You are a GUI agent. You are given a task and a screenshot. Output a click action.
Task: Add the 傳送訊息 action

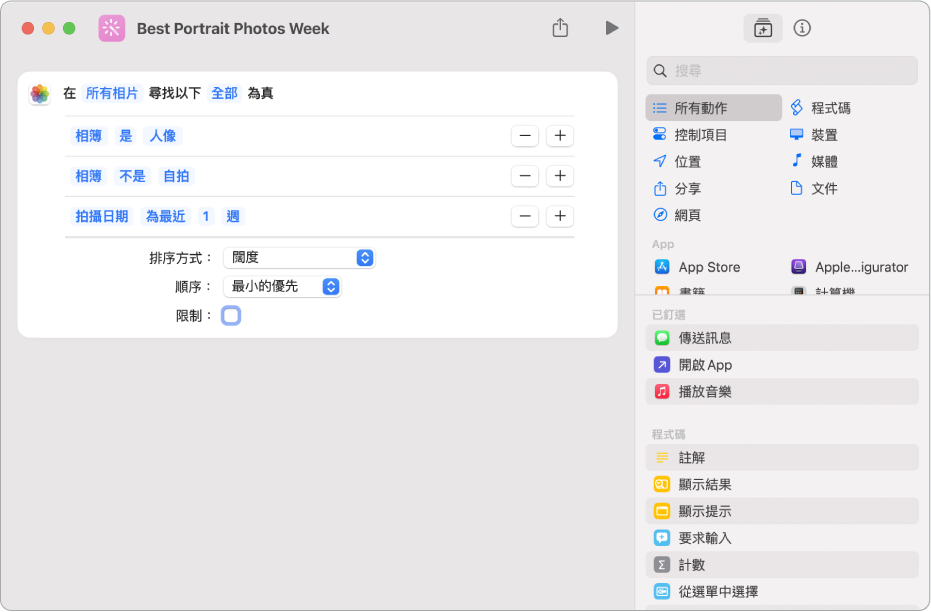[782, 338]
